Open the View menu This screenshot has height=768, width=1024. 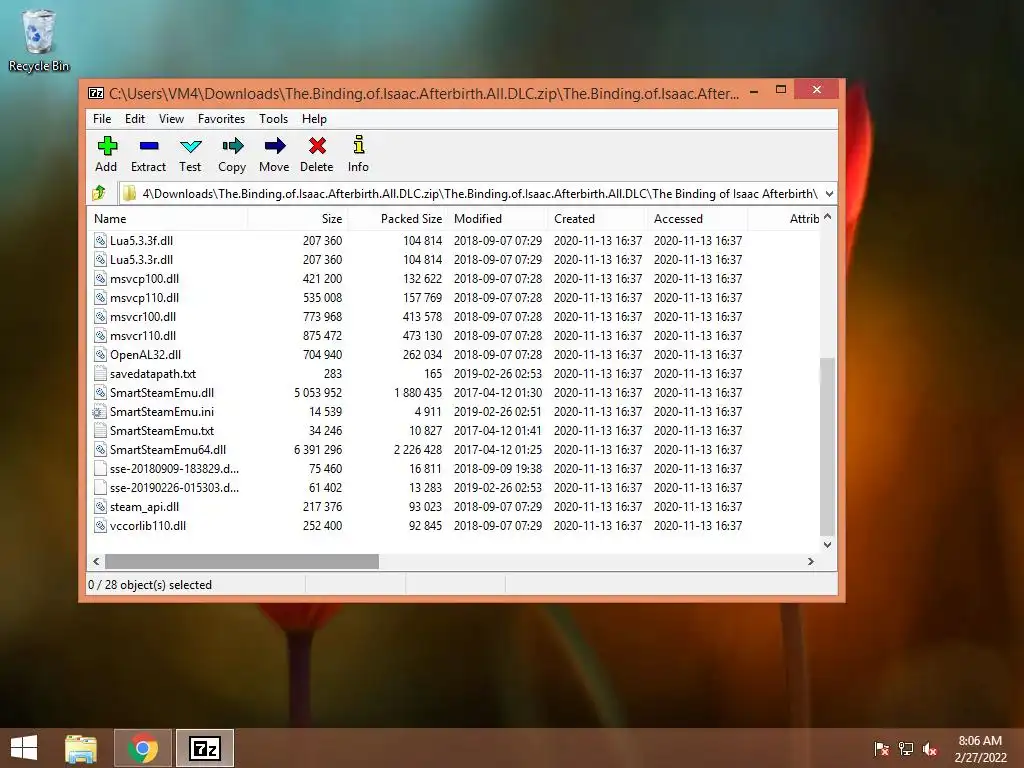coord(171,119)
